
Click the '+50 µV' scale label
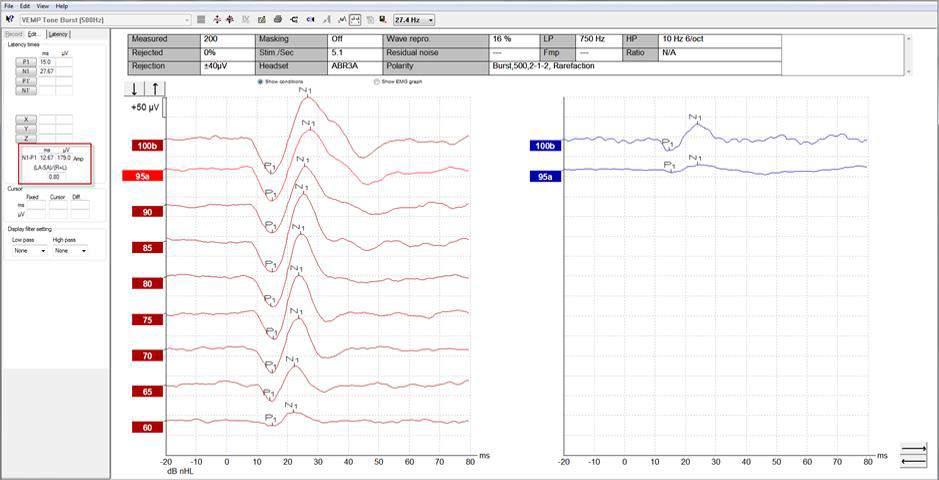coord(144,109)
